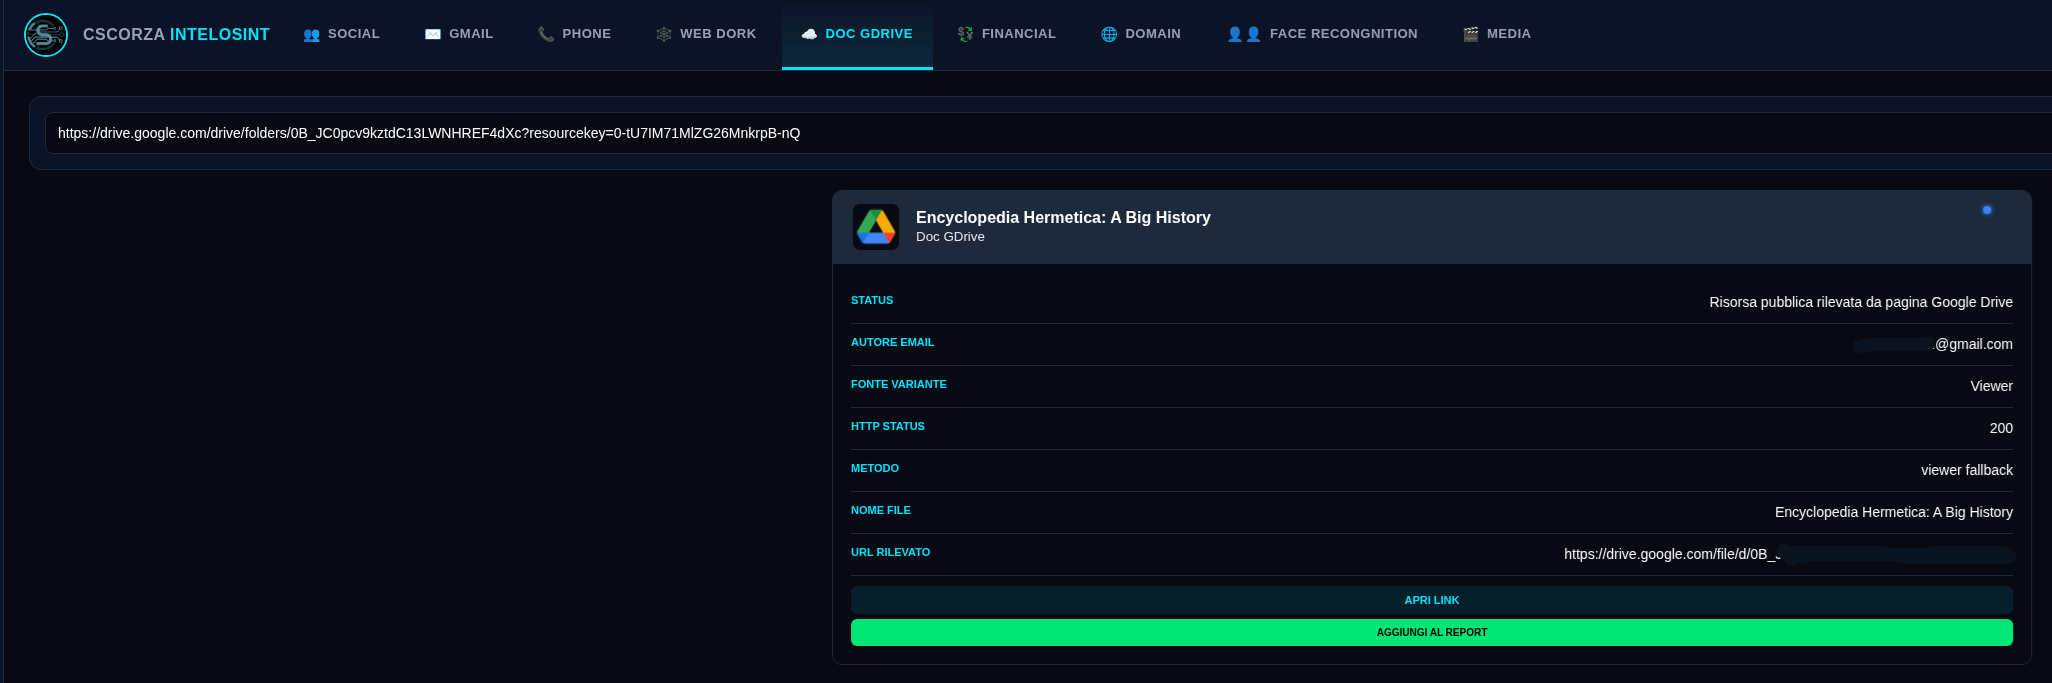Click the globe icon beside DOMAIN
This screenshot has width=2052, height=683.
coord(1109,34)
